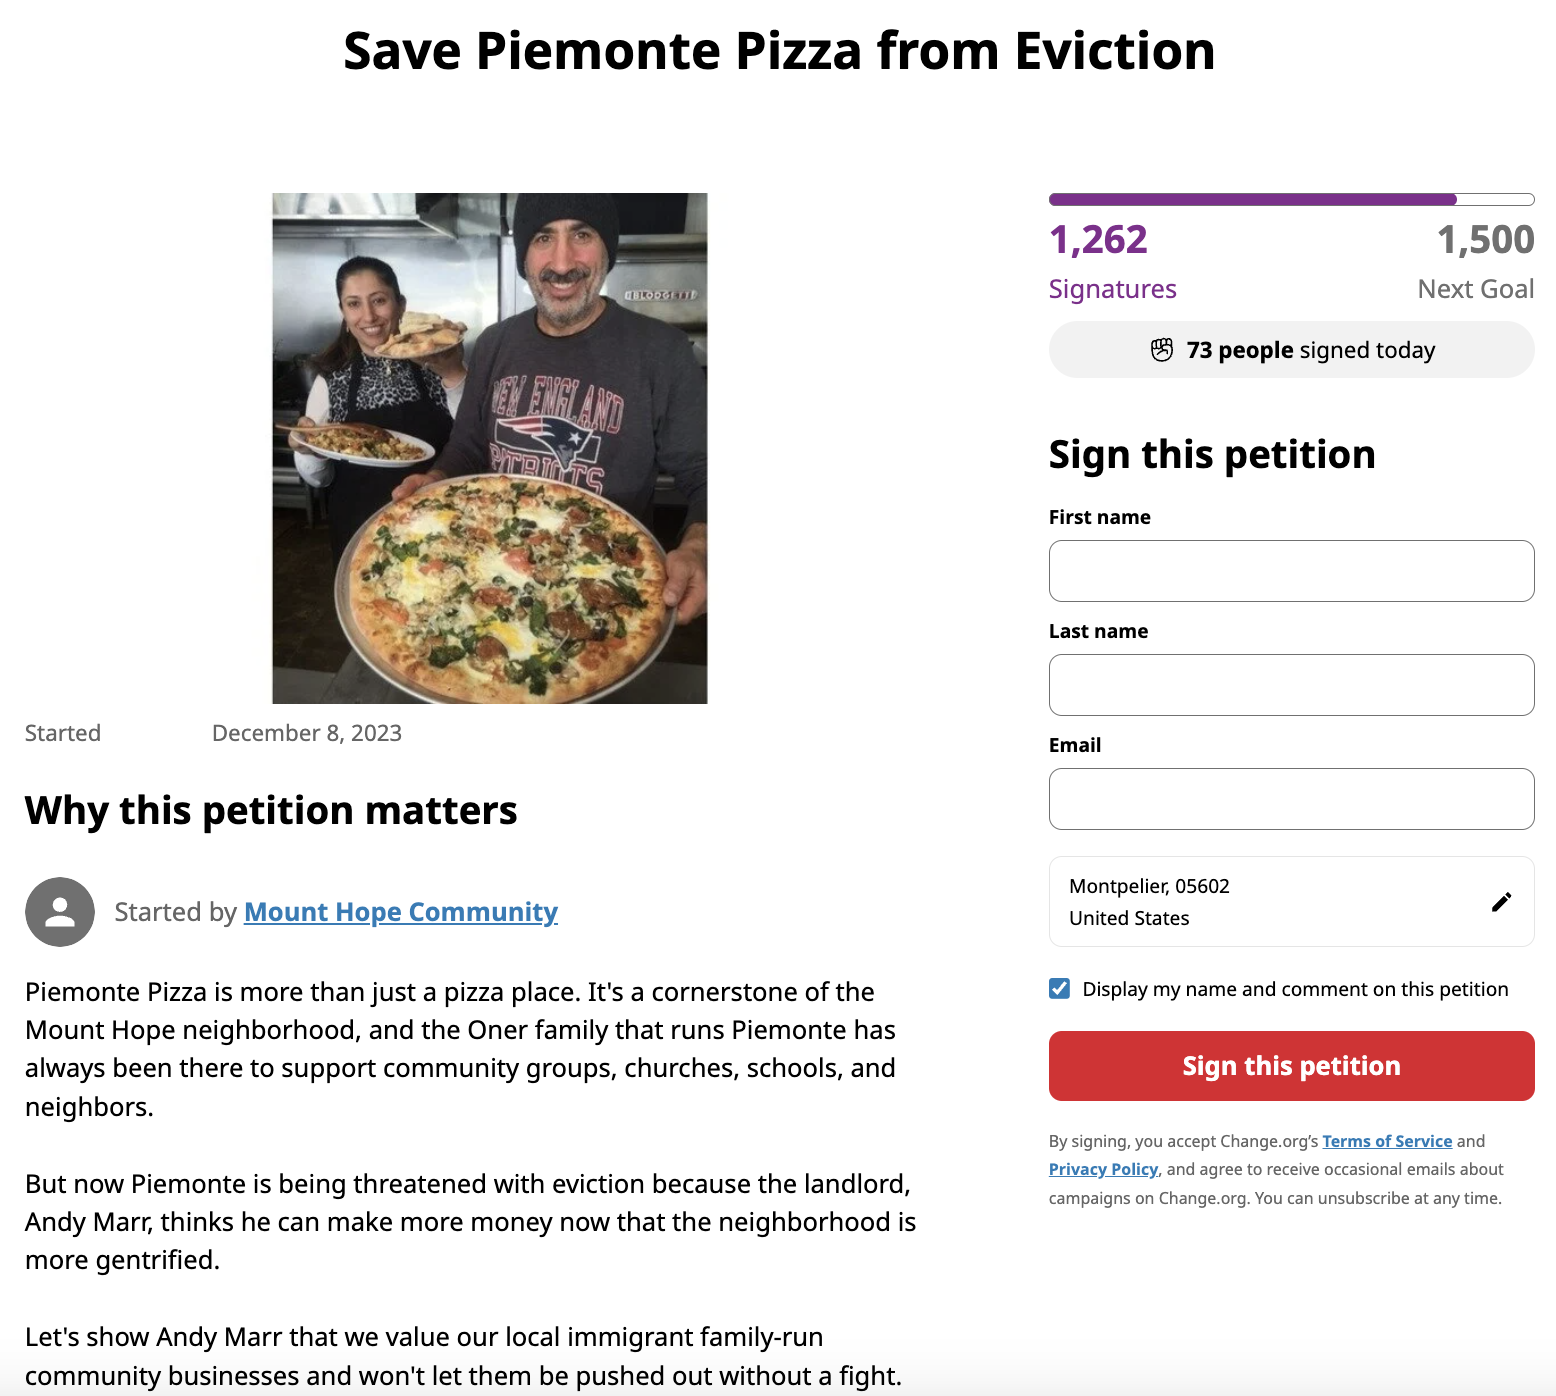Focus the First name field
Screen dimensions: 1556x1396
pos(1291,571)
